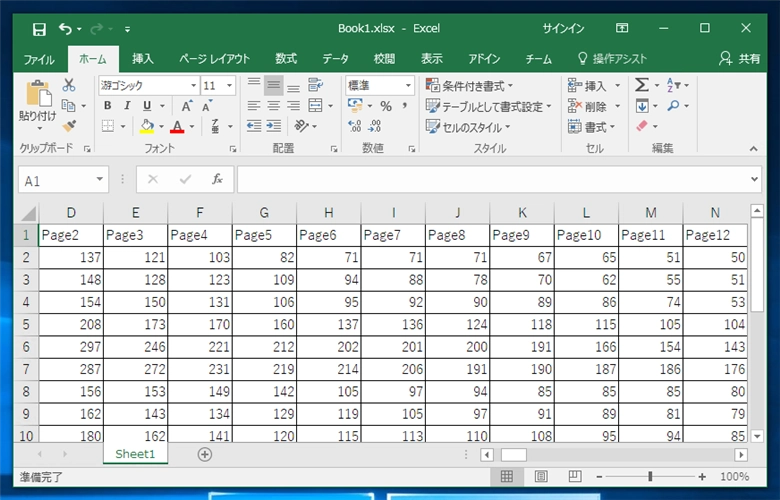Click the Cut scissors icon
The image size is (780, 500).
pyautogui.click(x=69, y=85)
